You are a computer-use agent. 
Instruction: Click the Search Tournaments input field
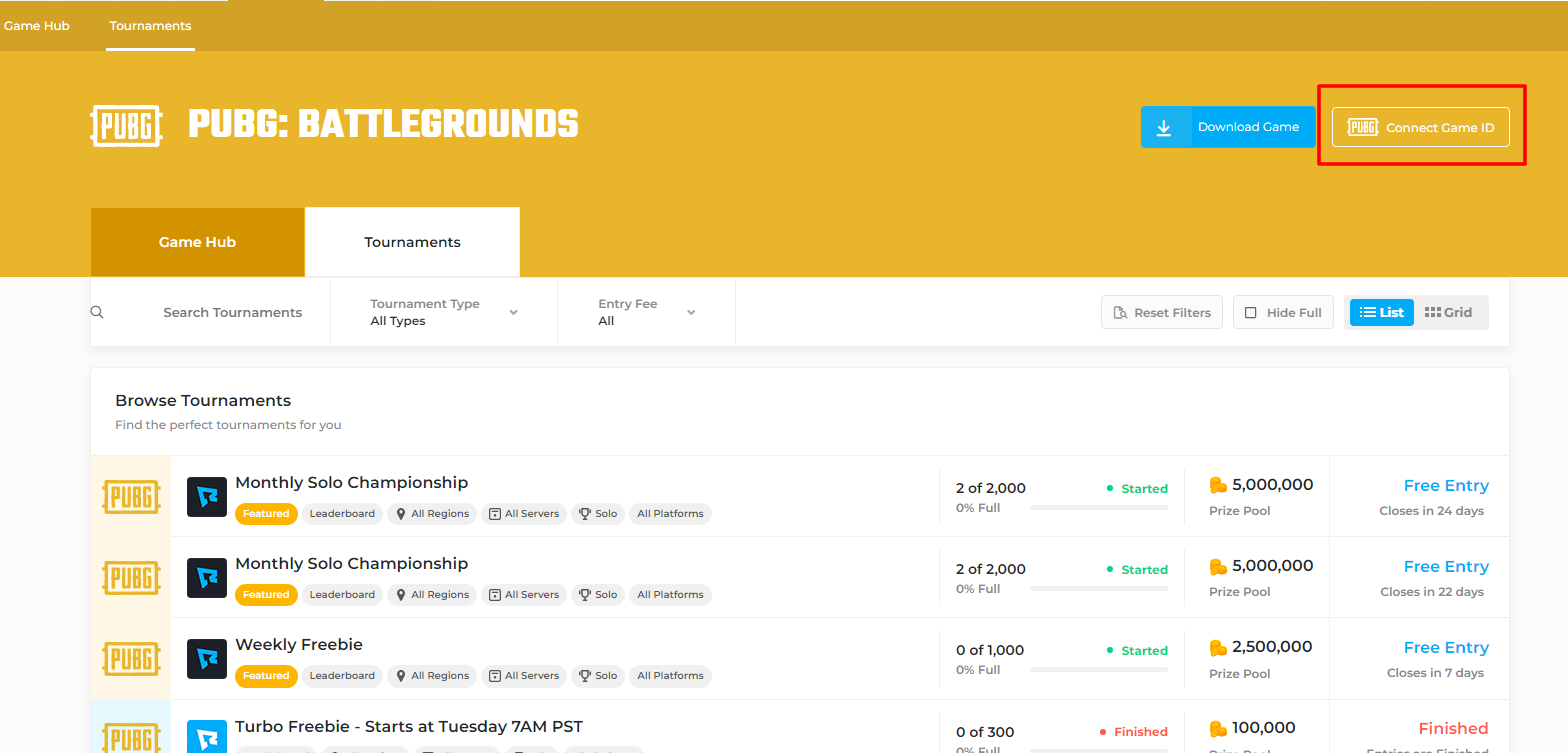point(232,312)
